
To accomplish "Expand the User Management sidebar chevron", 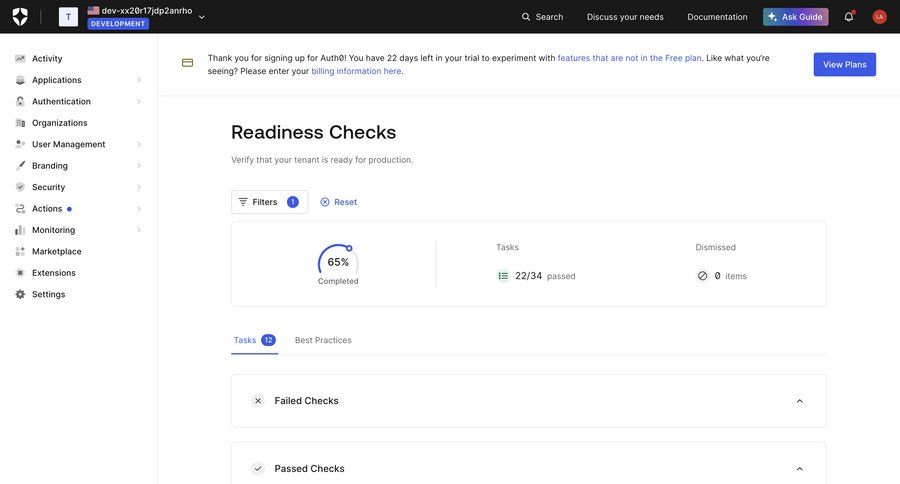I will point(139,144).
